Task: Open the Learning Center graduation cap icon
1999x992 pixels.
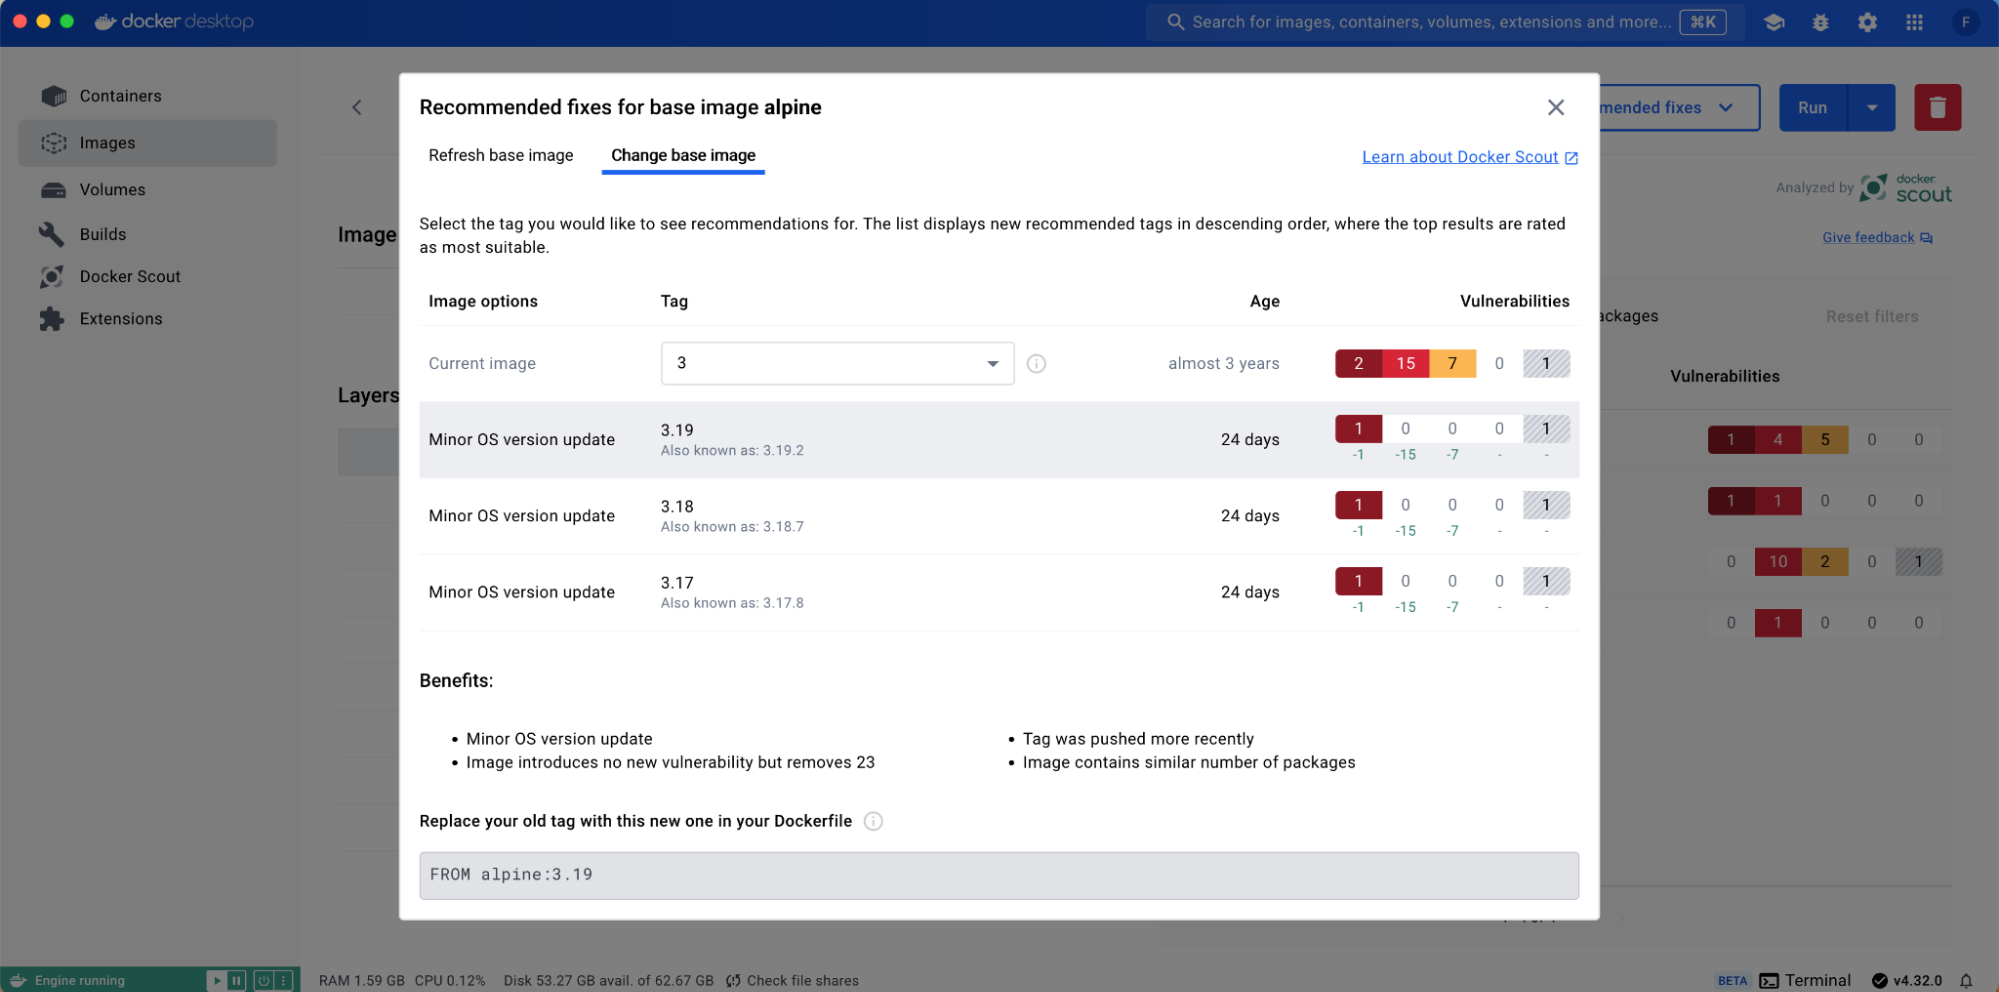Action: pyautogui.click(x=1773, y=22)
